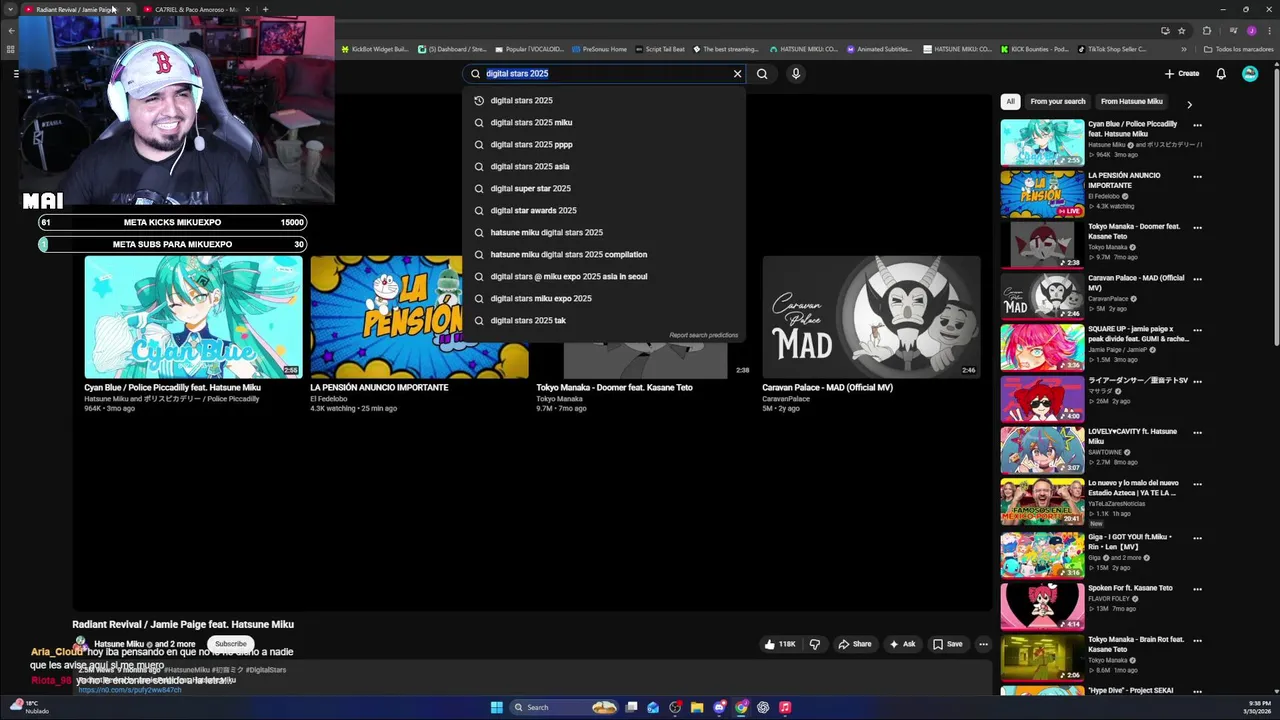Open options menu for Tokyo Manaka Doomer sidebar video
The height and width of the screenshot is (720, 1280).
(1197, 228)
